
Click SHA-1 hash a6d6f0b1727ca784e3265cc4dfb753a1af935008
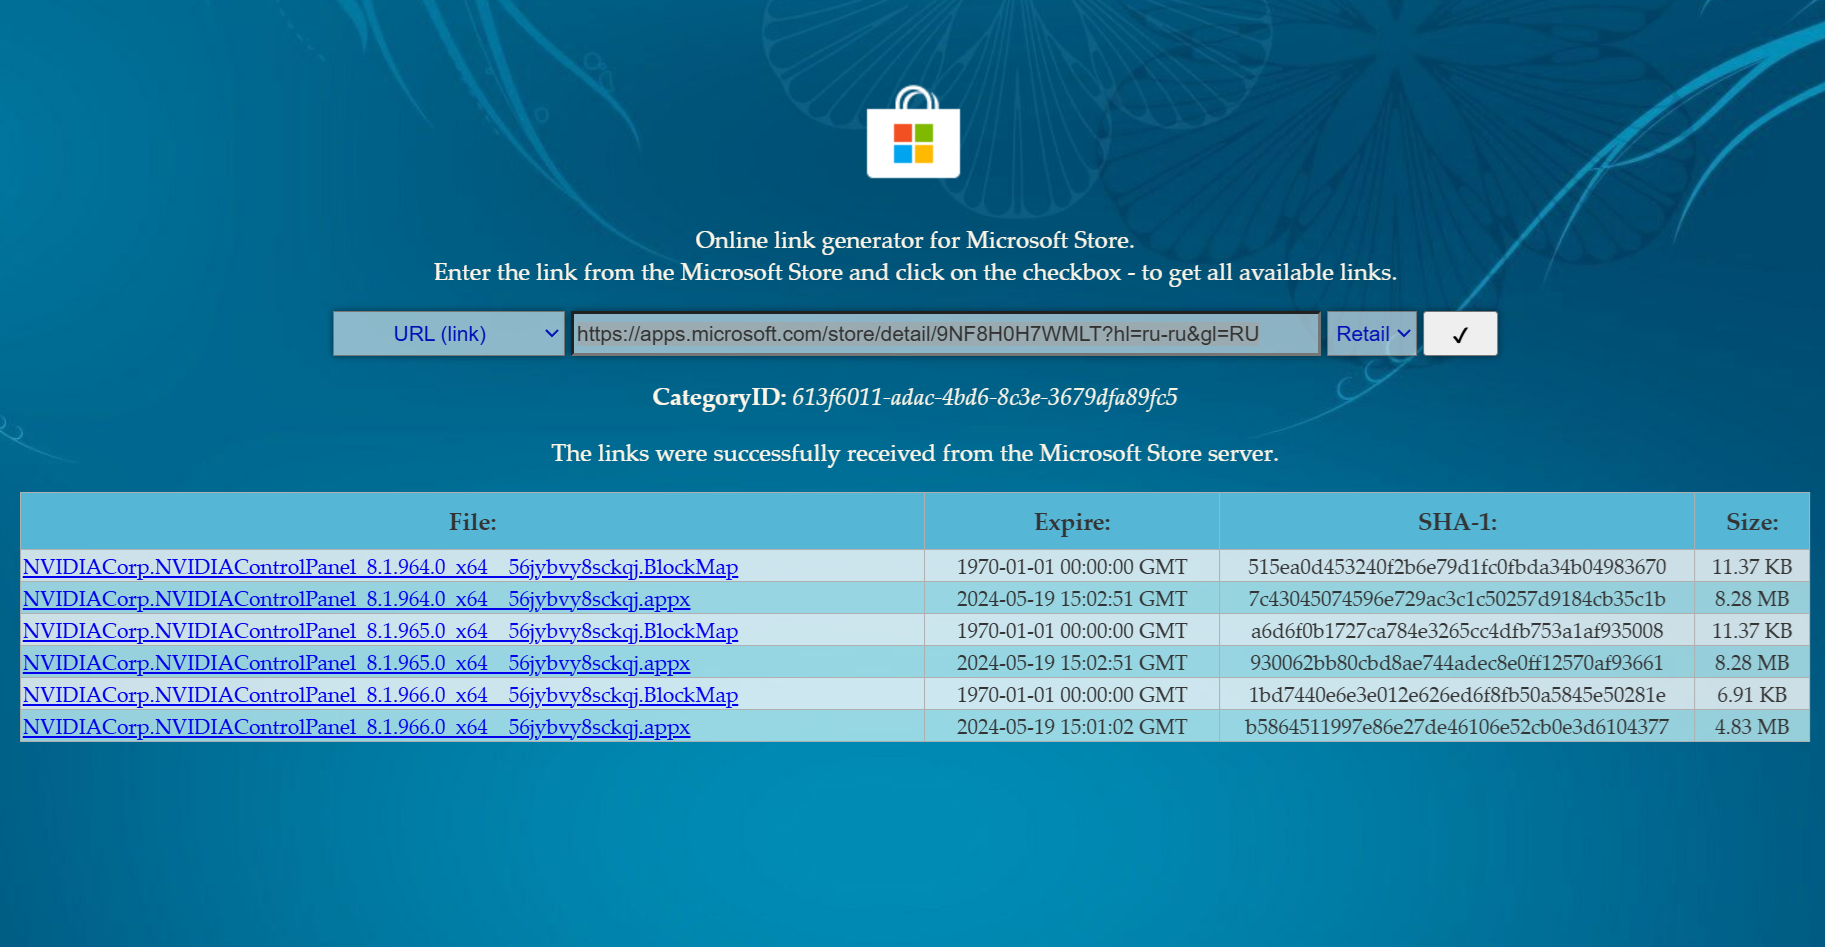tap(1457, 631)
